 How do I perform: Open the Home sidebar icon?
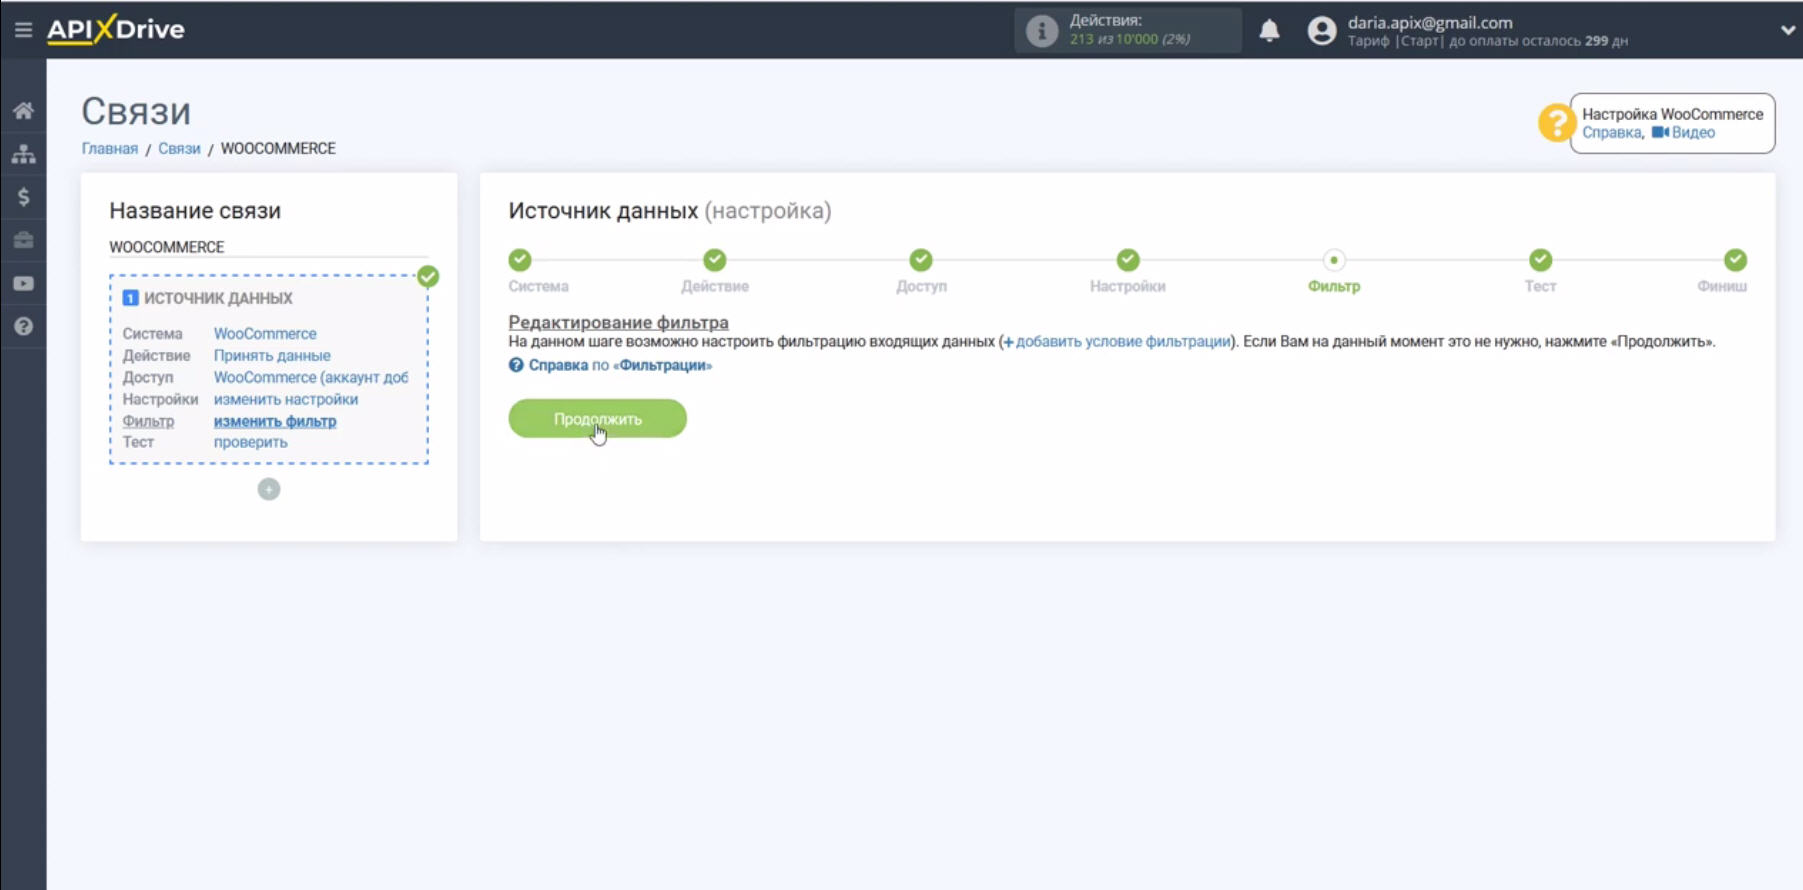[x=23, y=110]
